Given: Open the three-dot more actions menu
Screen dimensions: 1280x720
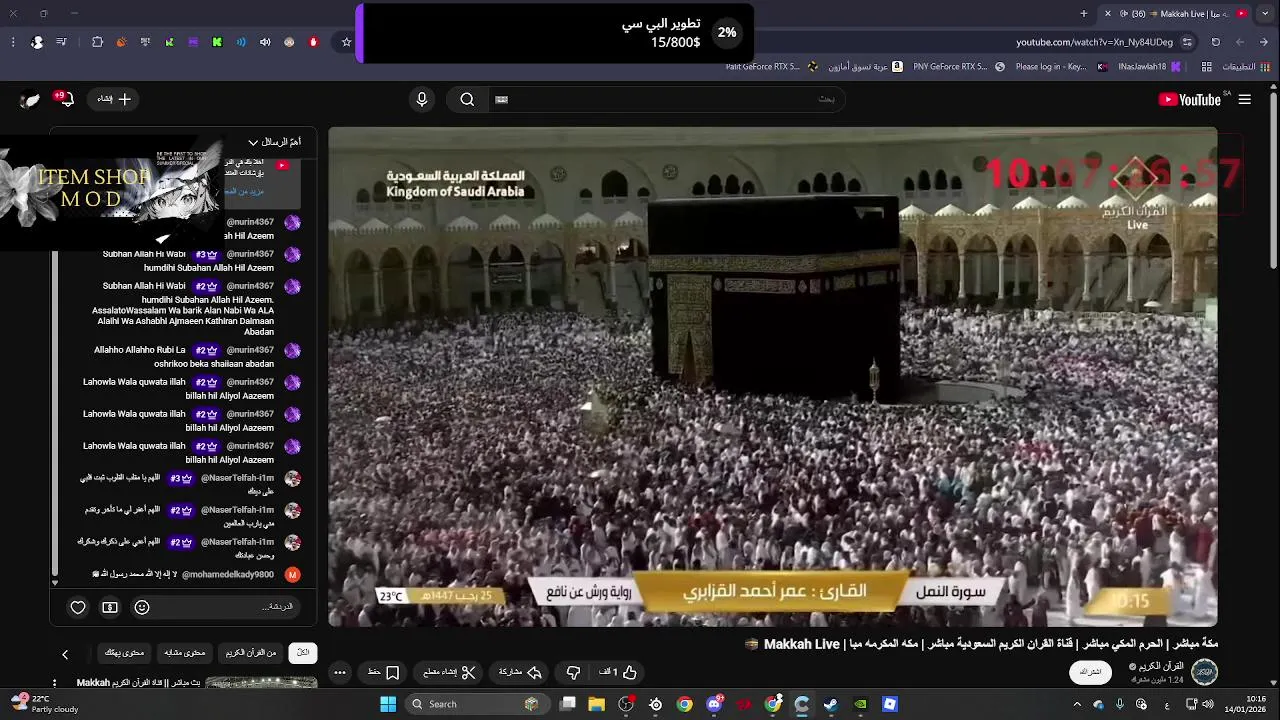Looking at the screenshot, I should click(x=340, y=672).
